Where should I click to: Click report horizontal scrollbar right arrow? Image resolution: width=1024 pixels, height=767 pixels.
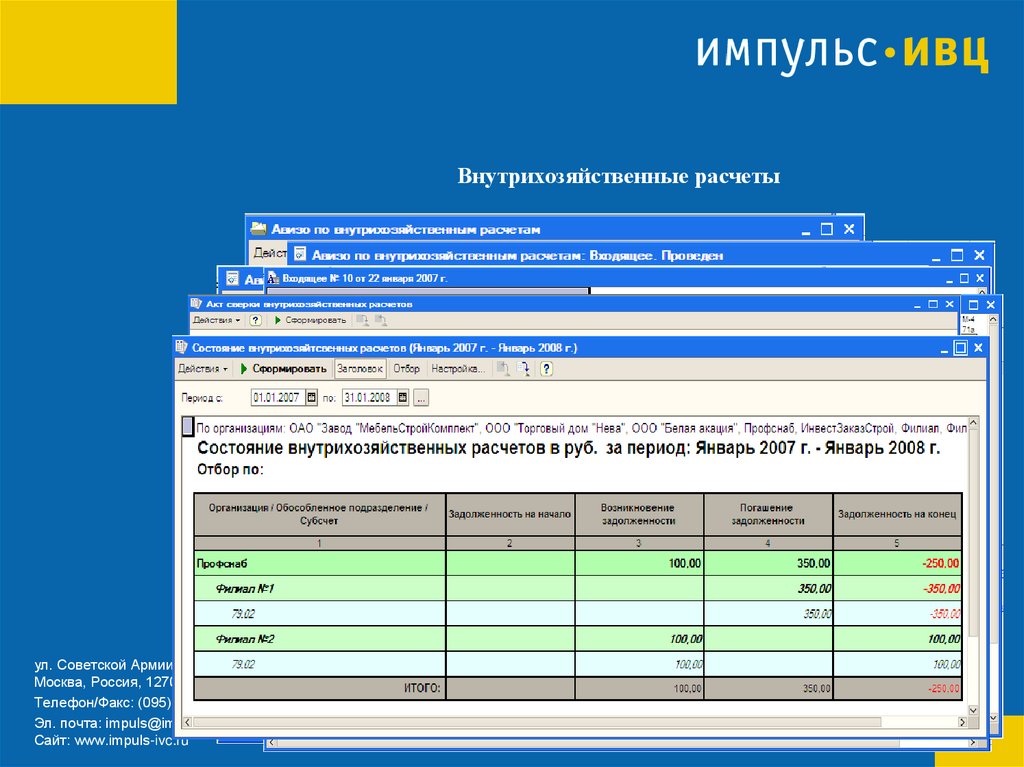point(962,722)
